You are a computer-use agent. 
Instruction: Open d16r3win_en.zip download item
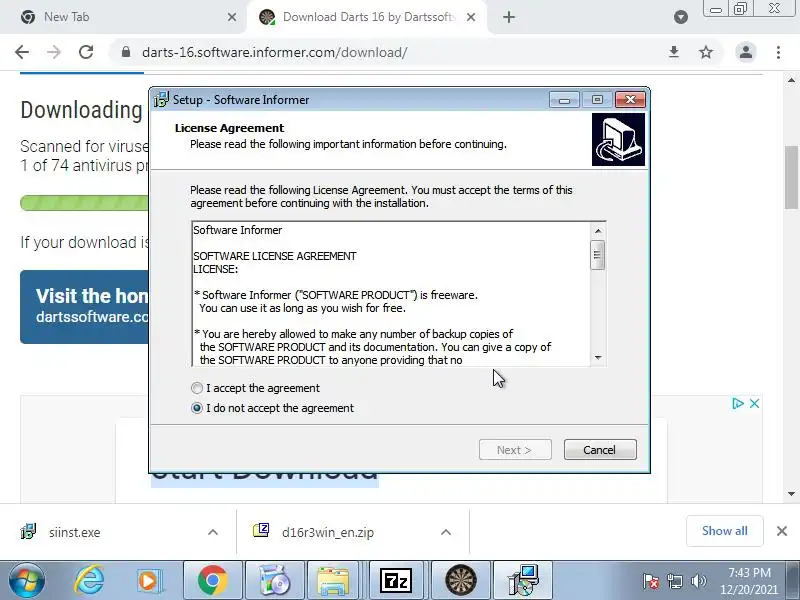click(x=328, y=532)
